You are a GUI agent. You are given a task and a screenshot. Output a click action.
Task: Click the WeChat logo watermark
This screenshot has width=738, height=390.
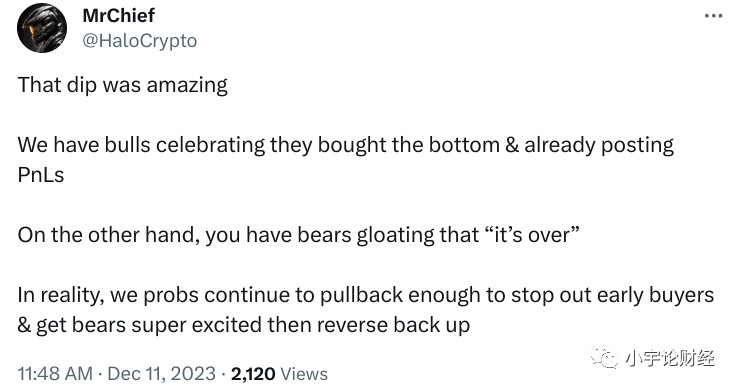(604, 357)
